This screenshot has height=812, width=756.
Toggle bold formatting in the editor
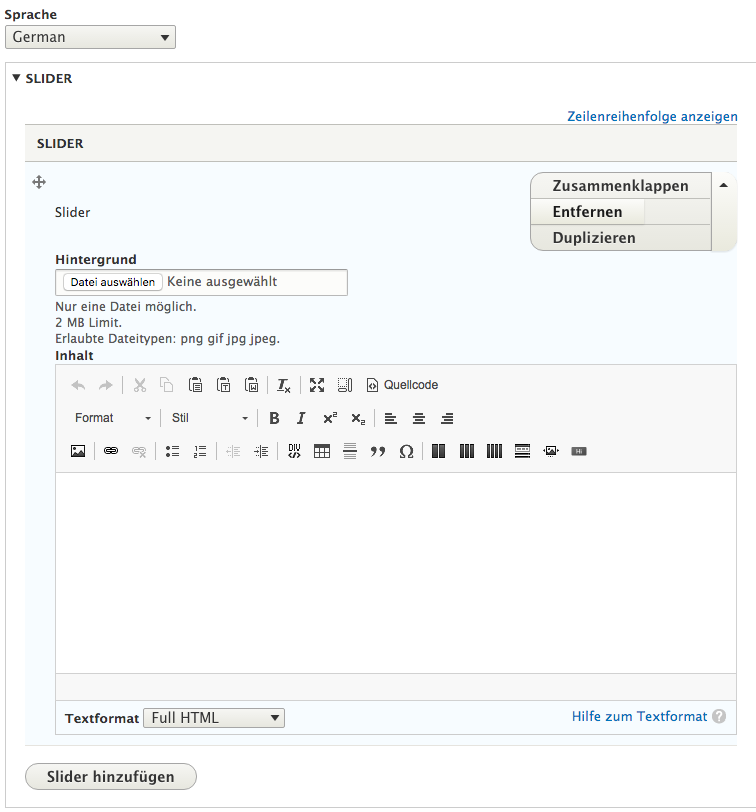[274, 418]
